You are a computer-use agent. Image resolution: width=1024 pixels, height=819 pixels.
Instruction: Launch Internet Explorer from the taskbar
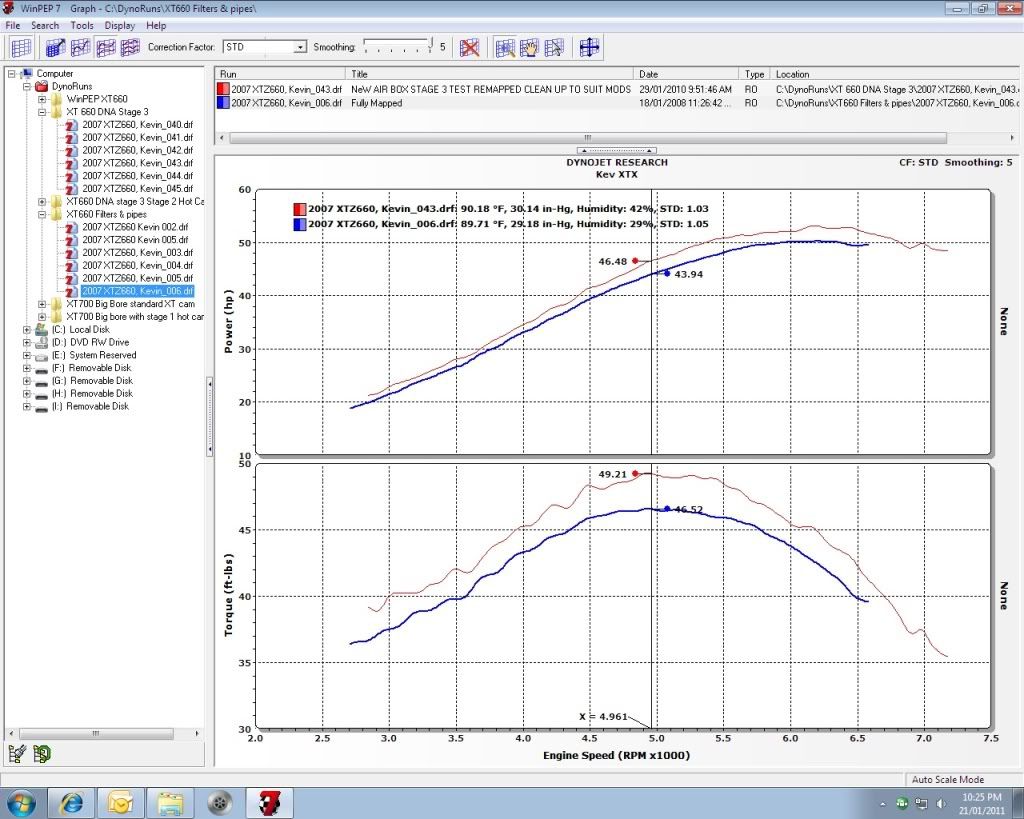[71, 803]
